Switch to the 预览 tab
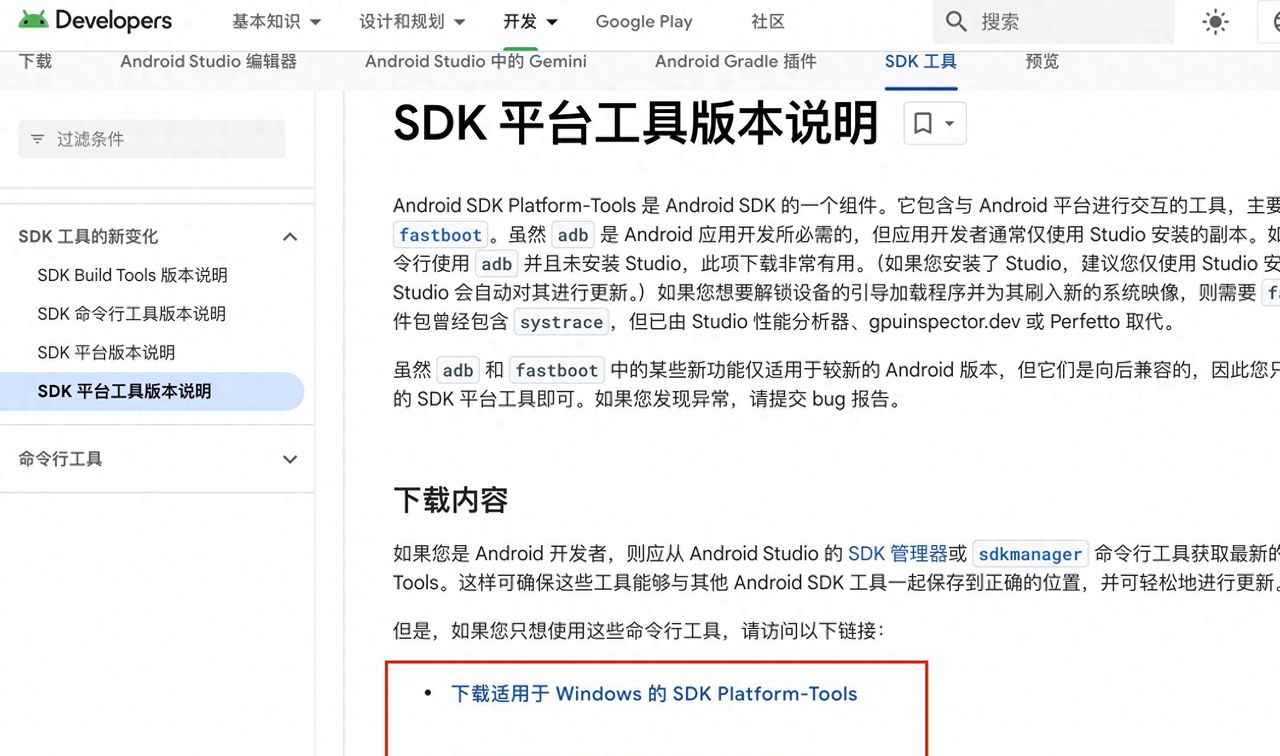 coord(1042,61)
